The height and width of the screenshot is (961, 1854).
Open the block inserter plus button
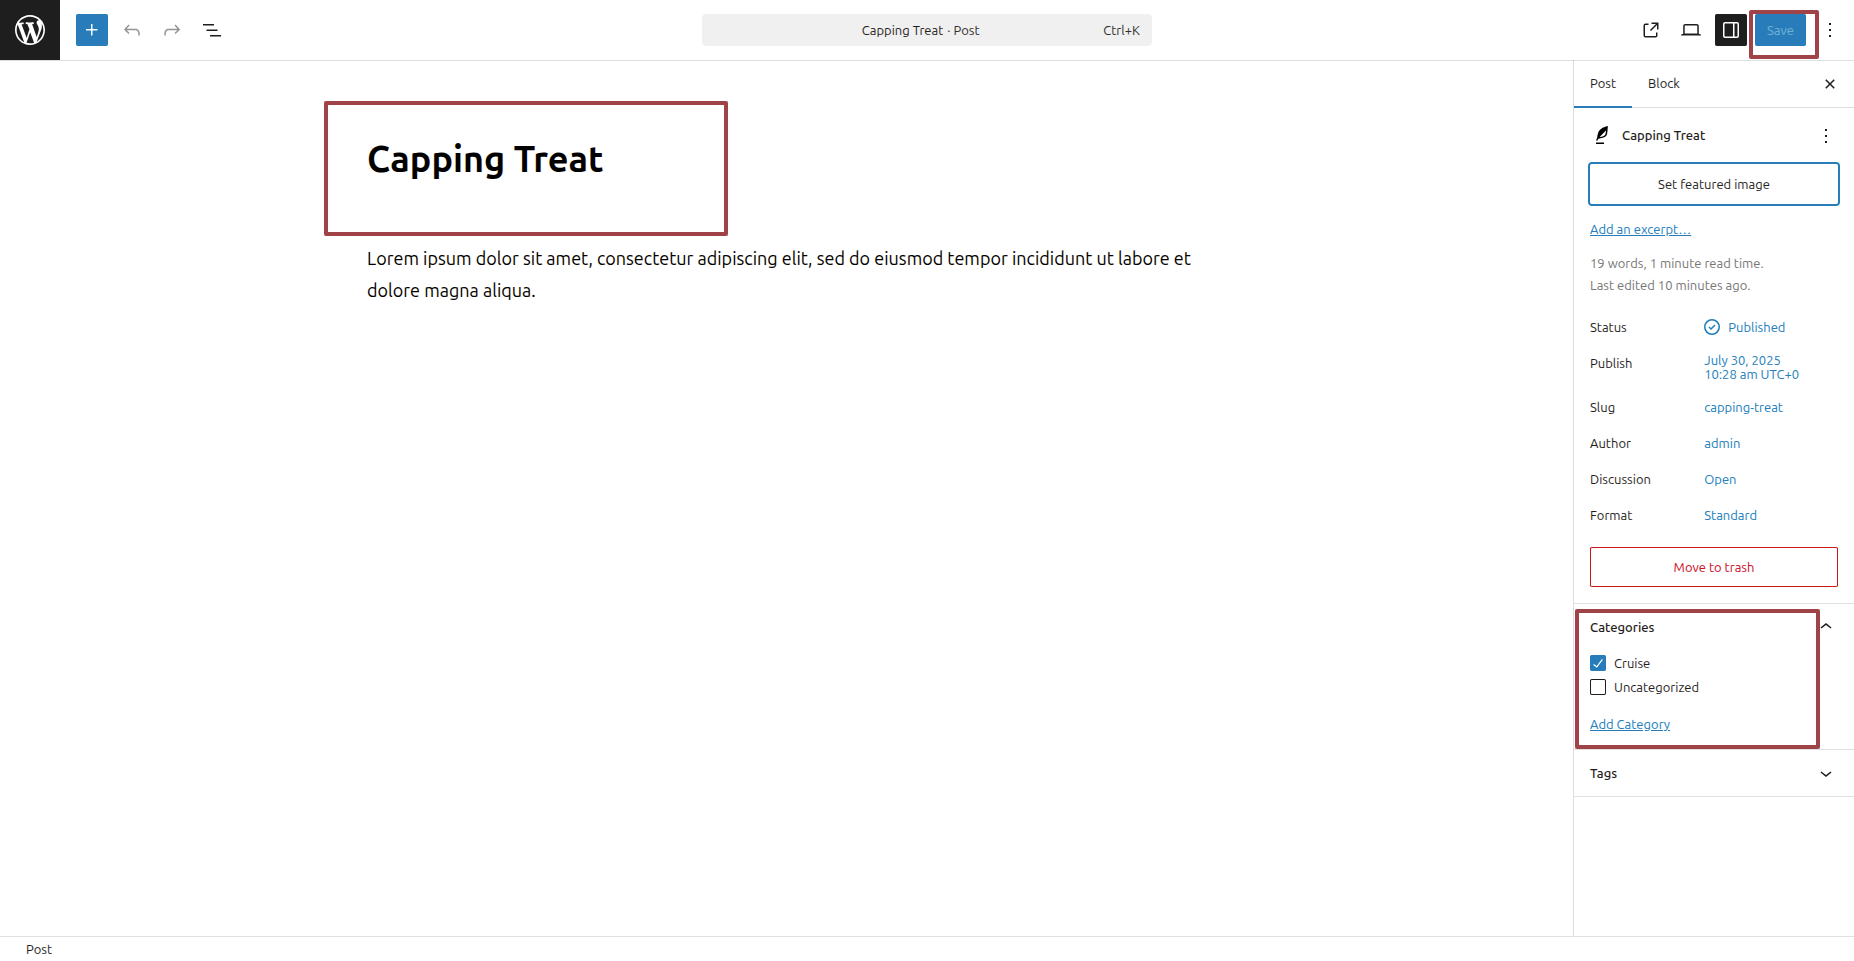point(92,30)
